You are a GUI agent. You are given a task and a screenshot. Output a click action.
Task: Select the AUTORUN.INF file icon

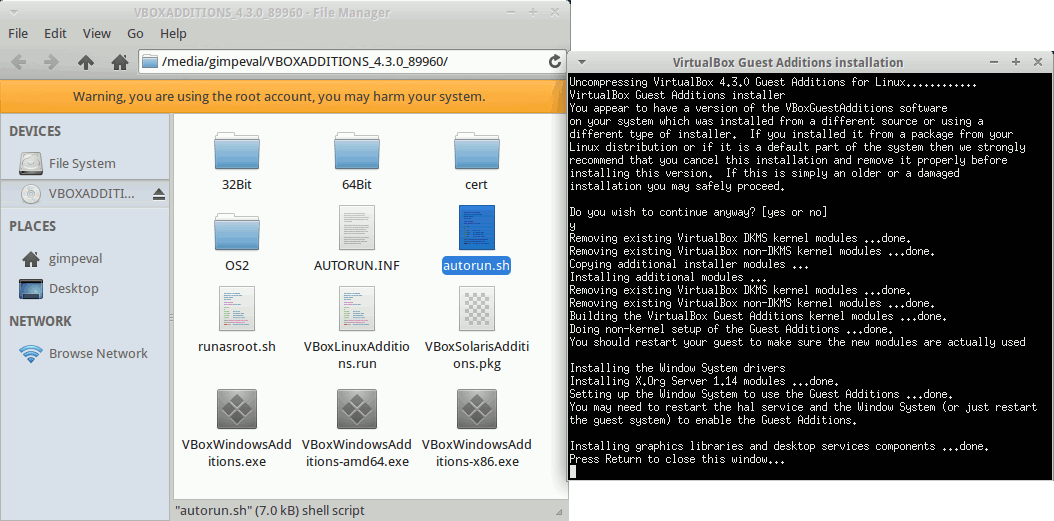pyautogui.click(x=356, y=229)
